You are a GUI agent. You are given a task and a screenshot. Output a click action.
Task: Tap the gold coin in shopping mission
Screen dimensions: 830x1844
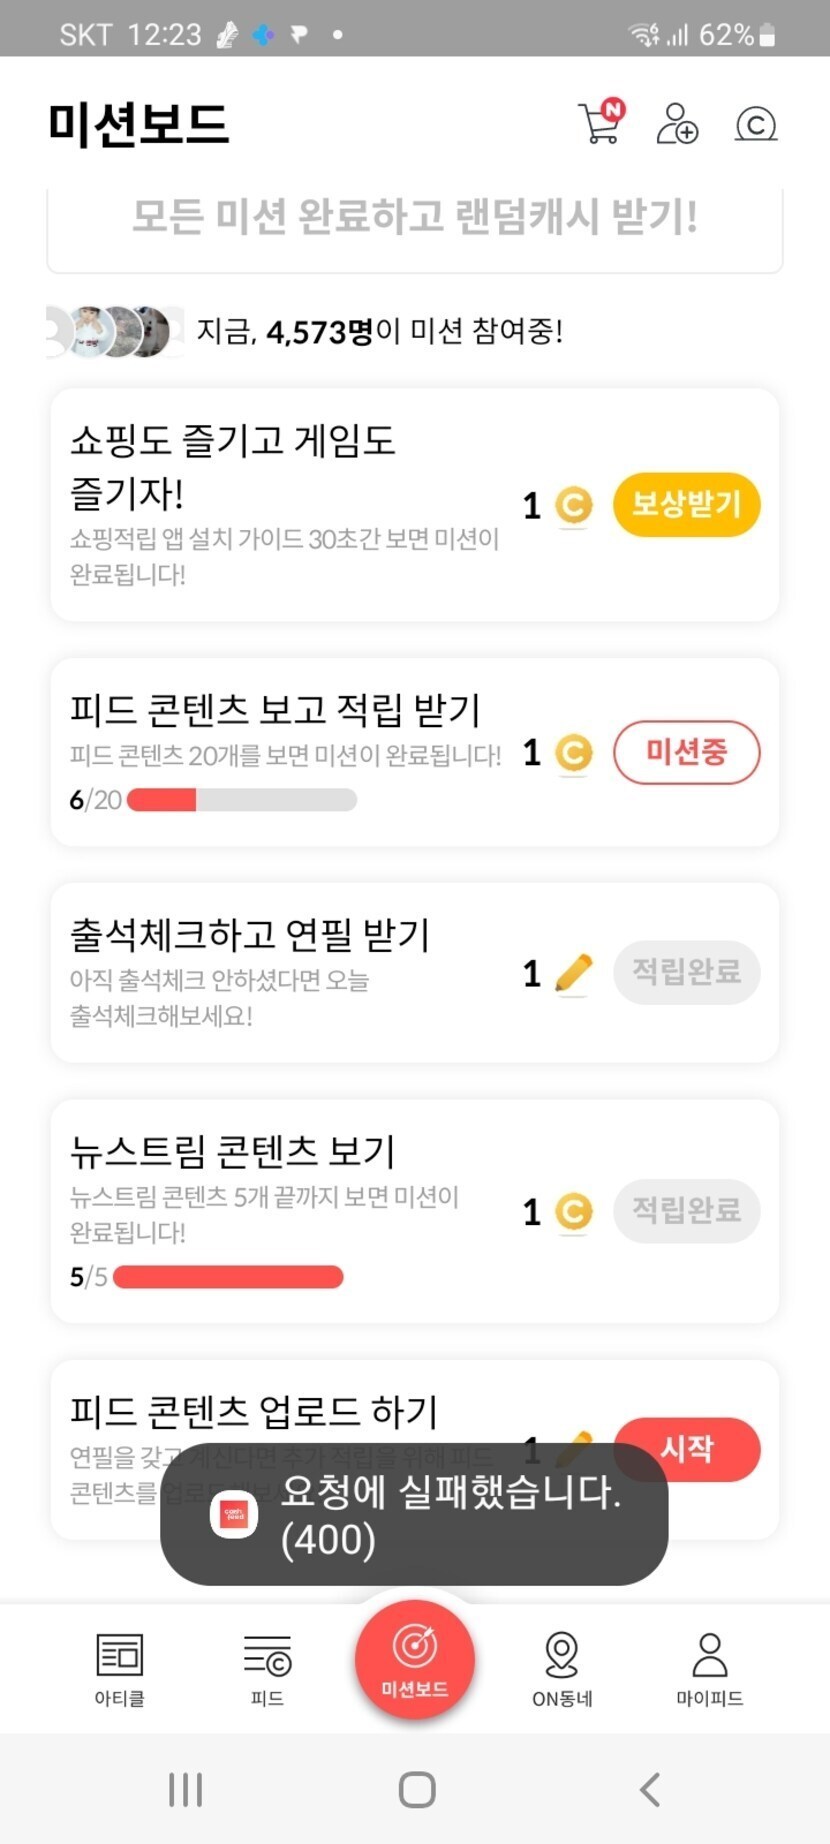point(573,505)
